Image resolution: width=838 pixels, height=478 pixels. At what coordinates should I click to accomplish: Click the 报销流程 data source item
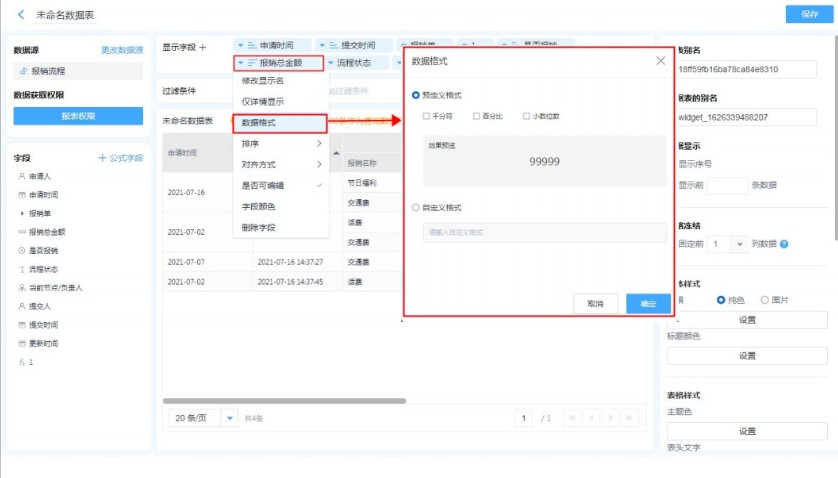point(48,71)
